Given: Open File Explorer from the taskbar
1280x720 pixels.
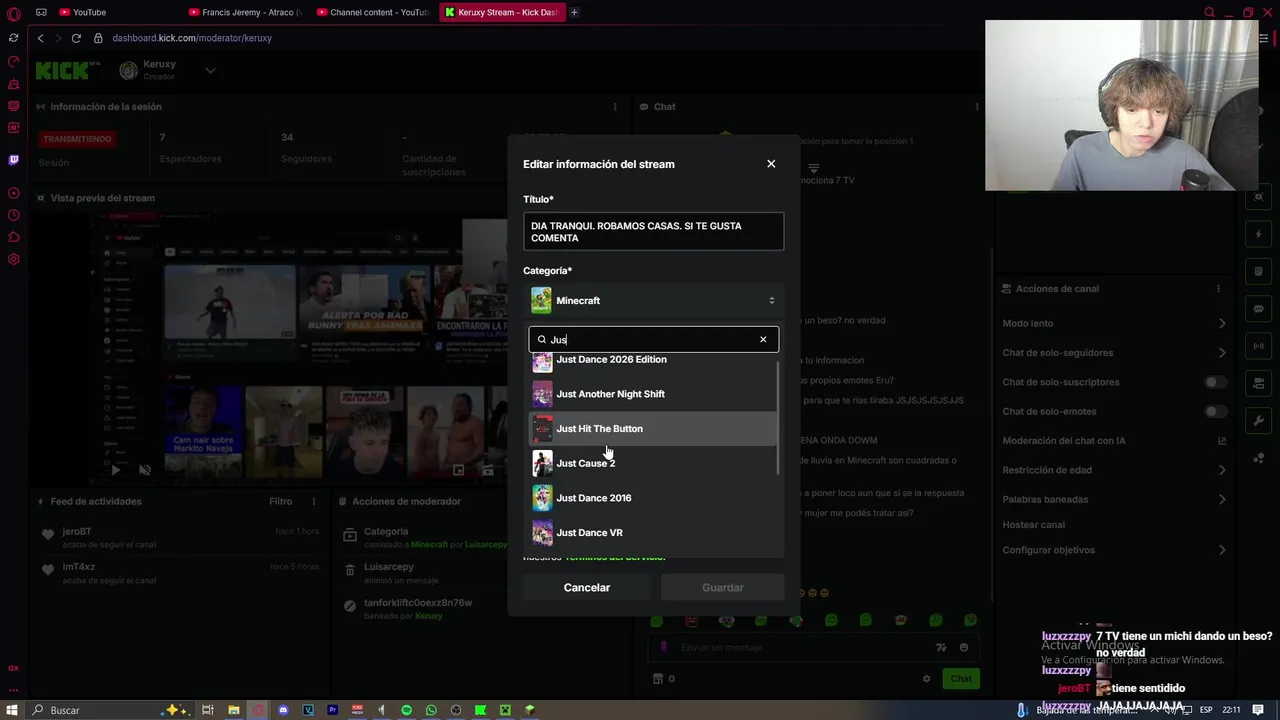Looking at the screenshot, I should point(233,710).
